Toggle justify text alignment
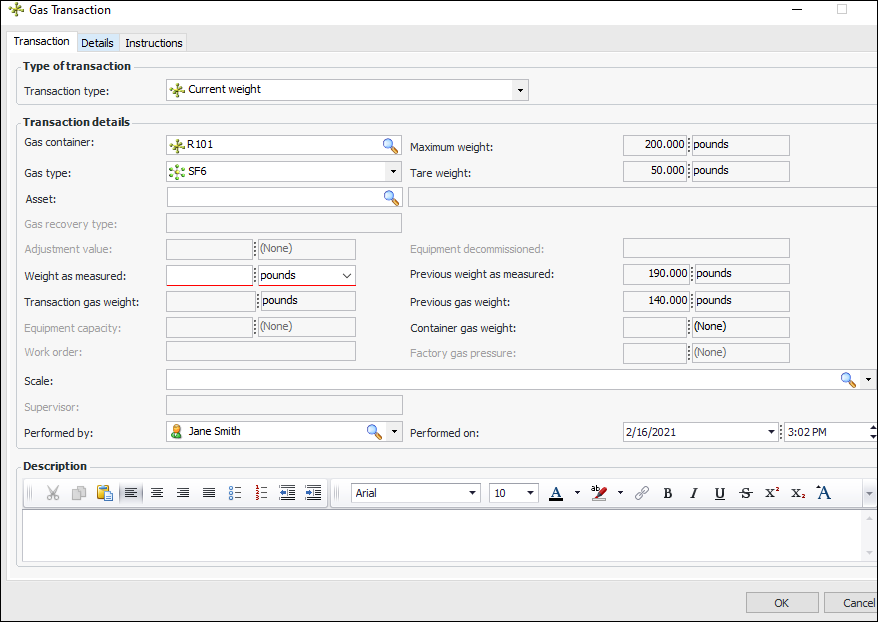The width and height of the screenshot is (878, 622). coord(209,493)
